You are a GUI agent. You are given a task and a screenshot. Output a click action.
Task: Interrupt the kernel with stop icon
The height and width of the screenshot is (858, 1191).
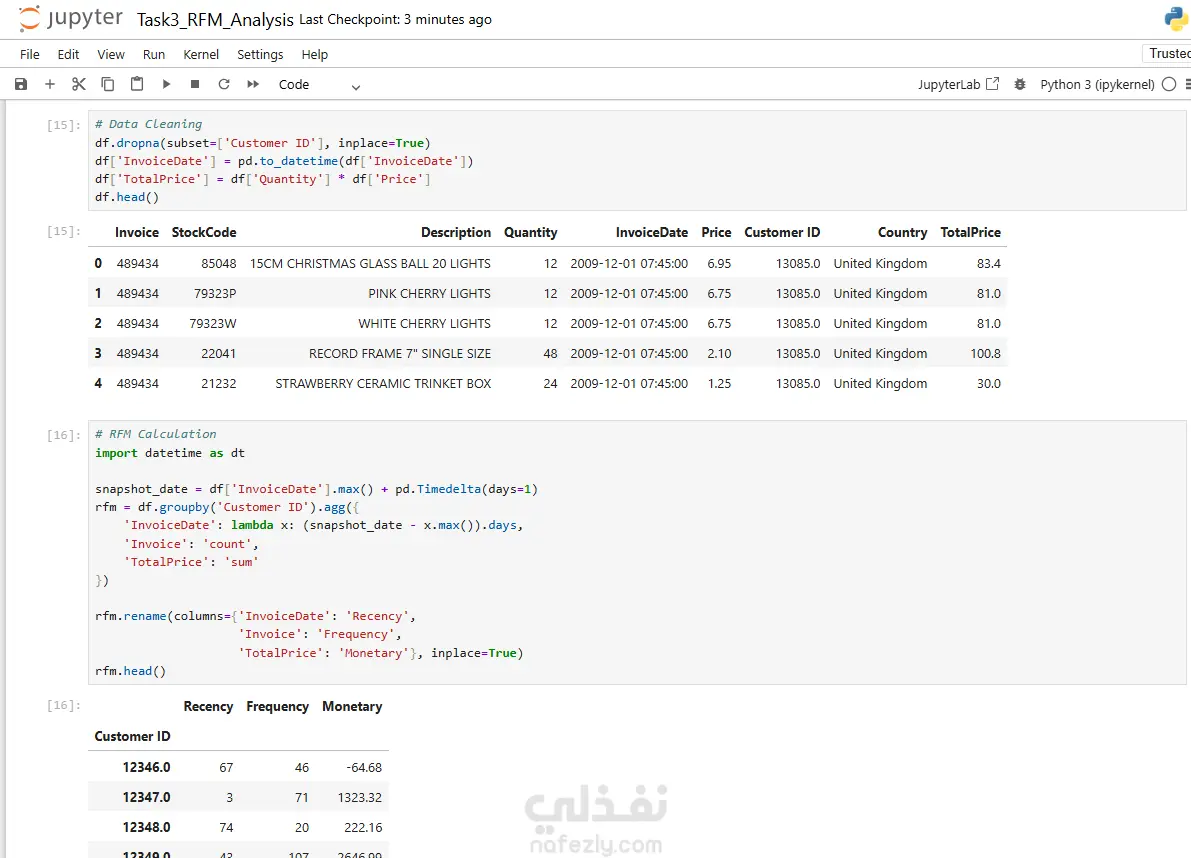click(x=195, y=85)
